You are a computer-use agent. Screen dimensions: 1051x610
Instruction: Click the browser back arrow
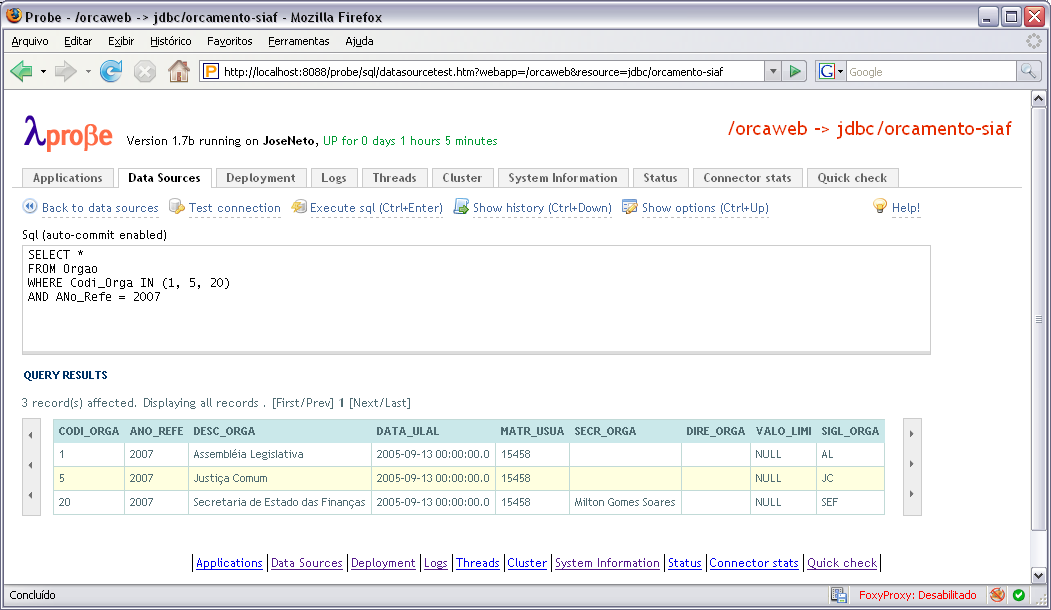click(21, 71)
